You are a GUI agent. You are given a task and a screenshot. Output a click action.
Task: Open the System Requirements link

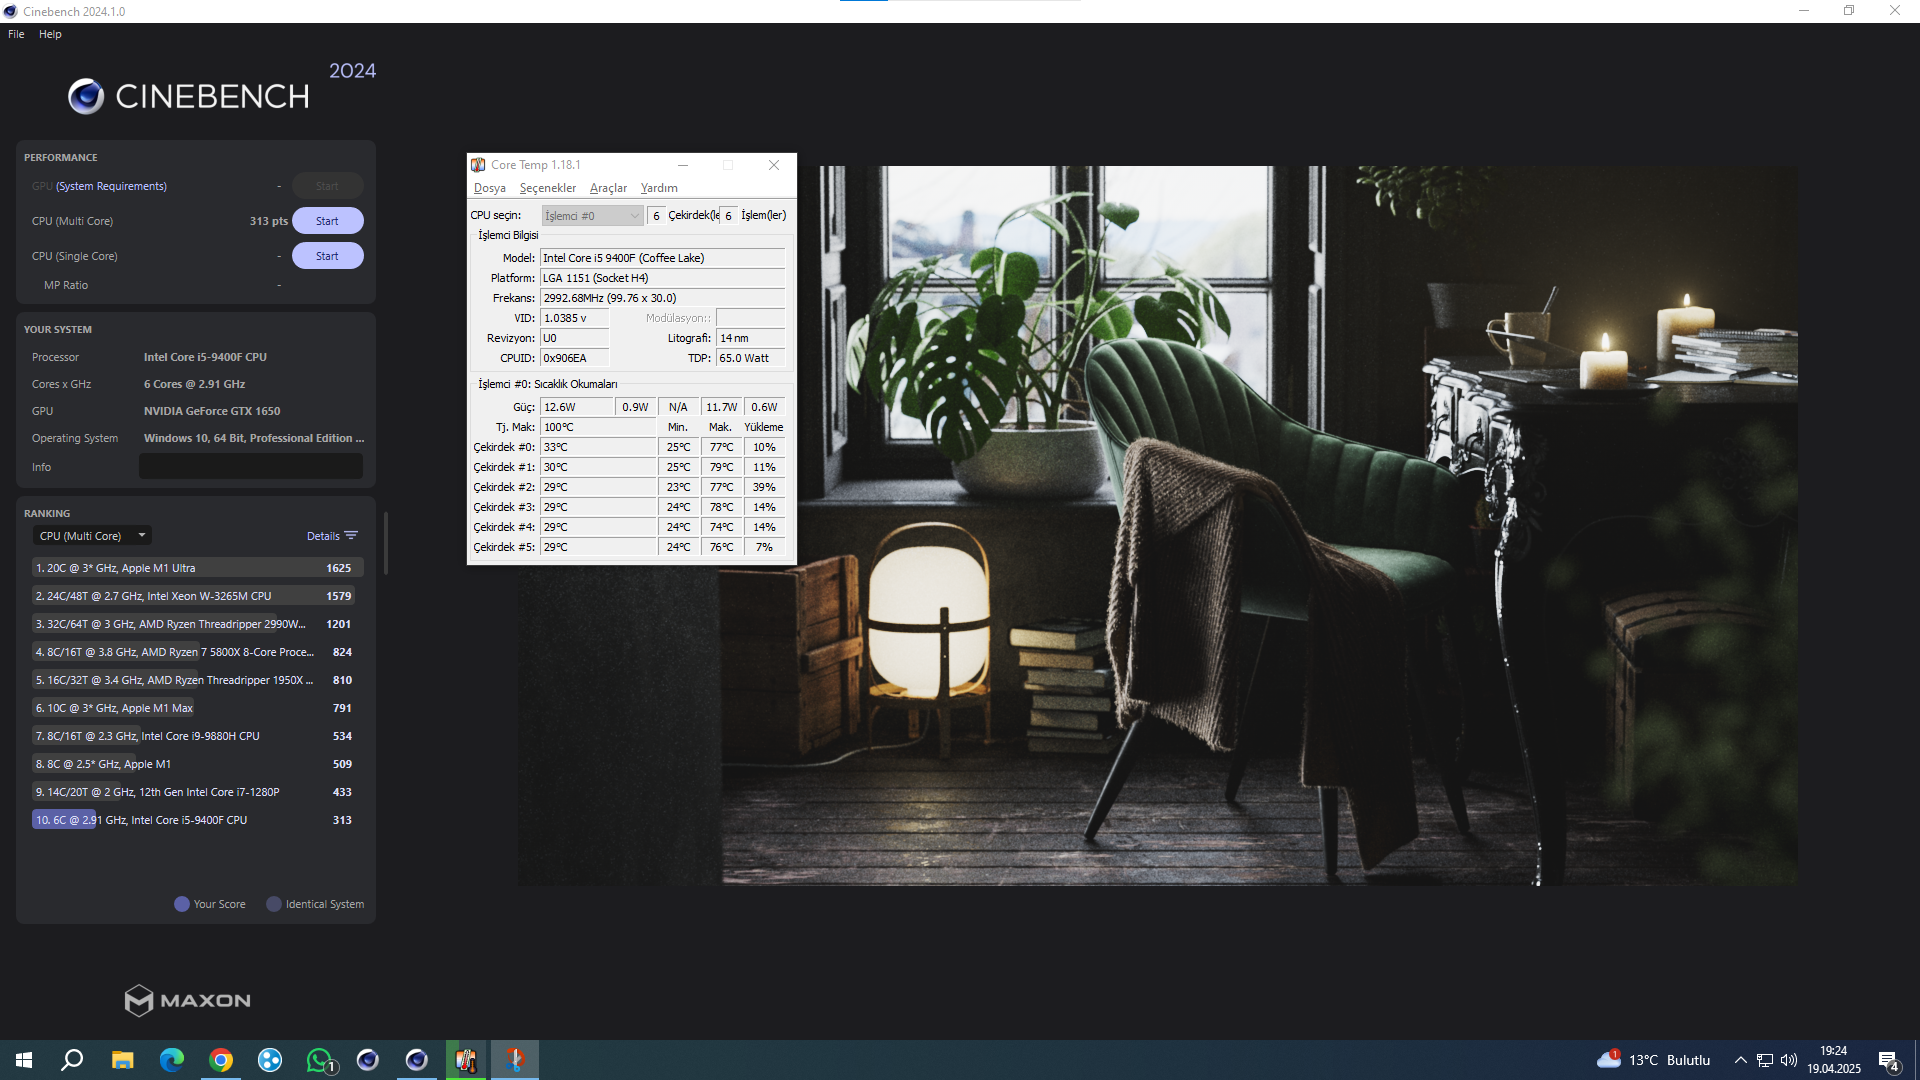click(111, 186)
